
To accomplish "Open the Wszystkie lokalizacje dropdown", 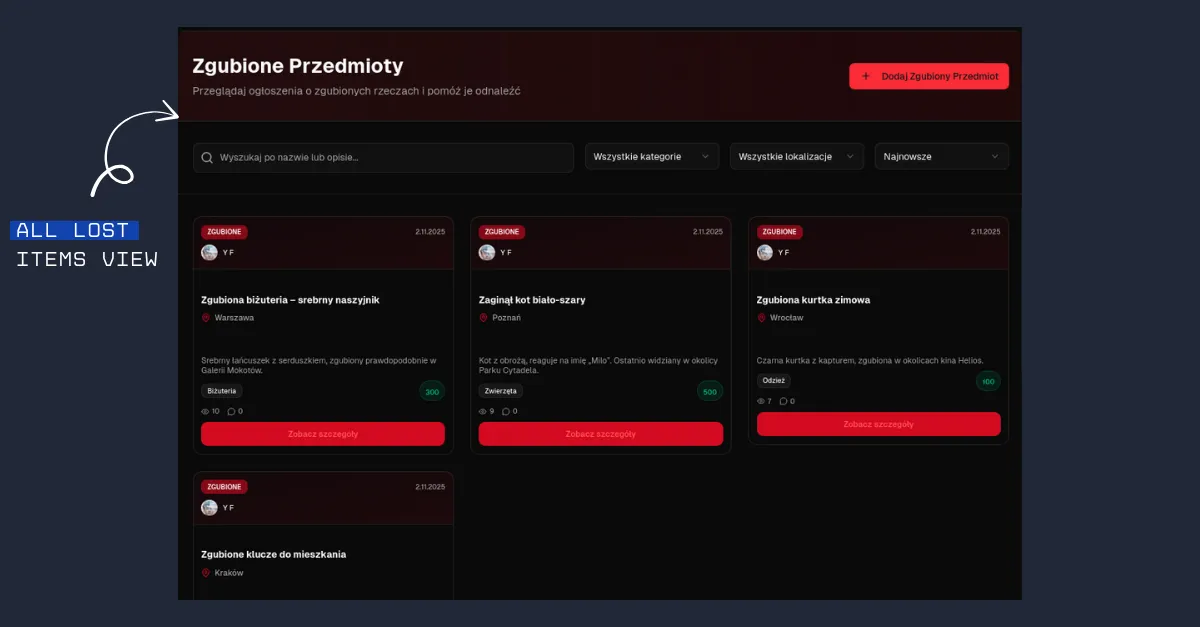I will point(797,157).
